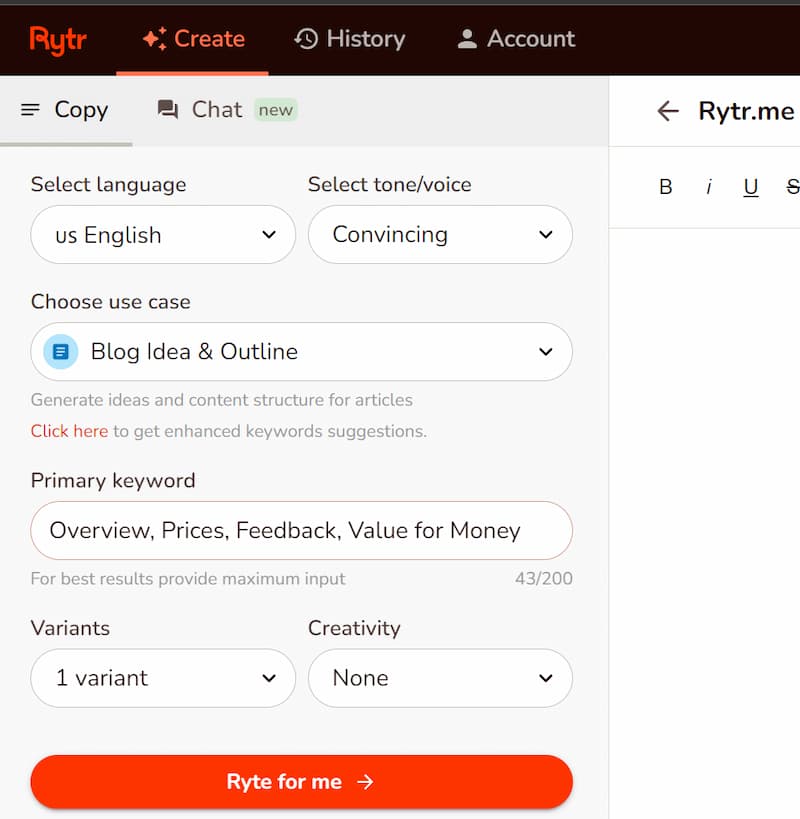Toggle strikethrough formatting

(793, 187)
